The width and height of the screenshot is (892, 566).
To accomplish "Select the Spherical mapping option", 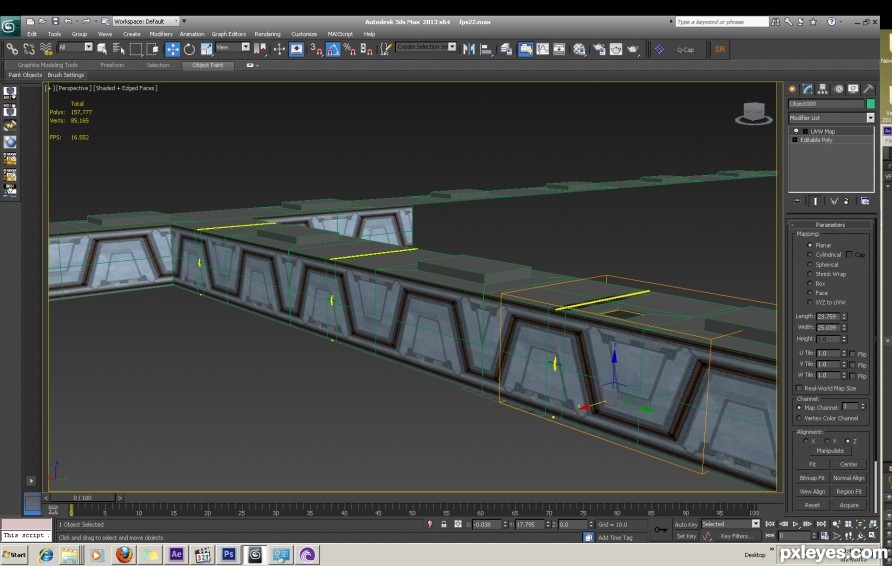I will pos(810,264).
